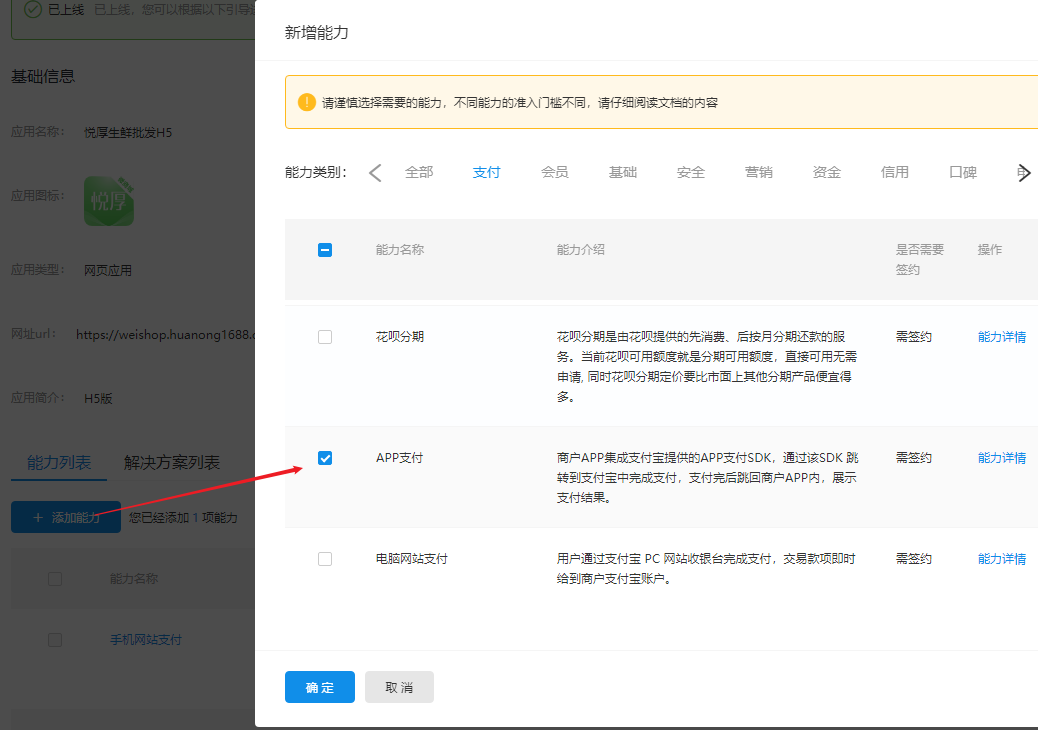Click the 添加能力 button in background page

pyautogui.click(x=66, y=517)
